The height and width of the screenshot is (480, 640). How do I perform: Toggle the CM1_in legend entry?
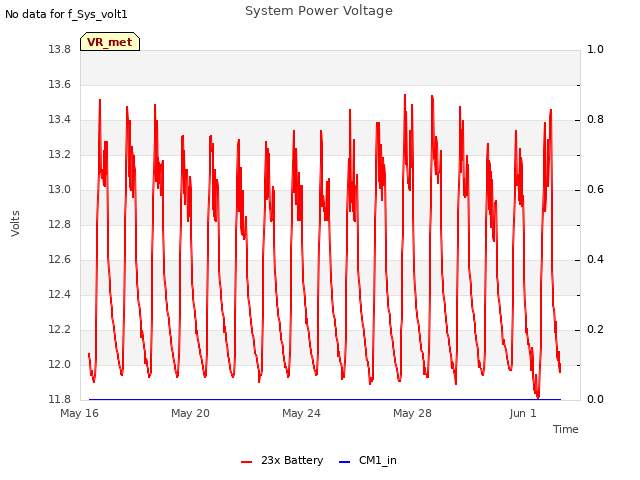click(368, 460)
